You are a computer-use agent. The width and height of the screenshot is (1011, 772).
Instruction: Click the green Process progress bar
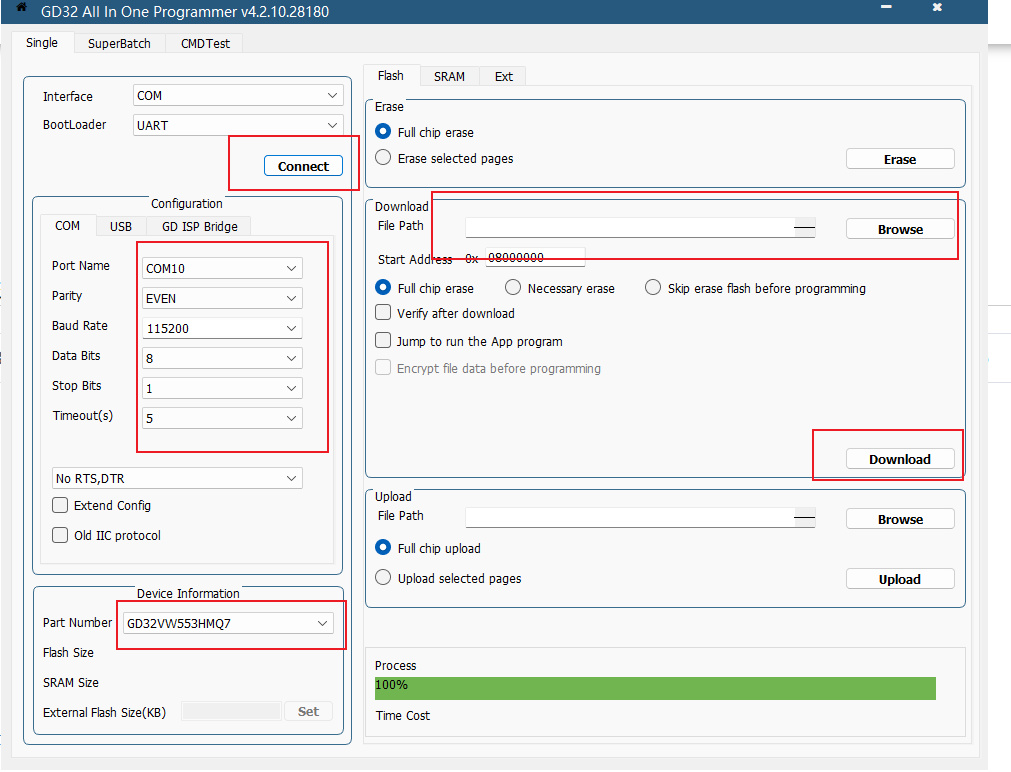click(655, 688)
